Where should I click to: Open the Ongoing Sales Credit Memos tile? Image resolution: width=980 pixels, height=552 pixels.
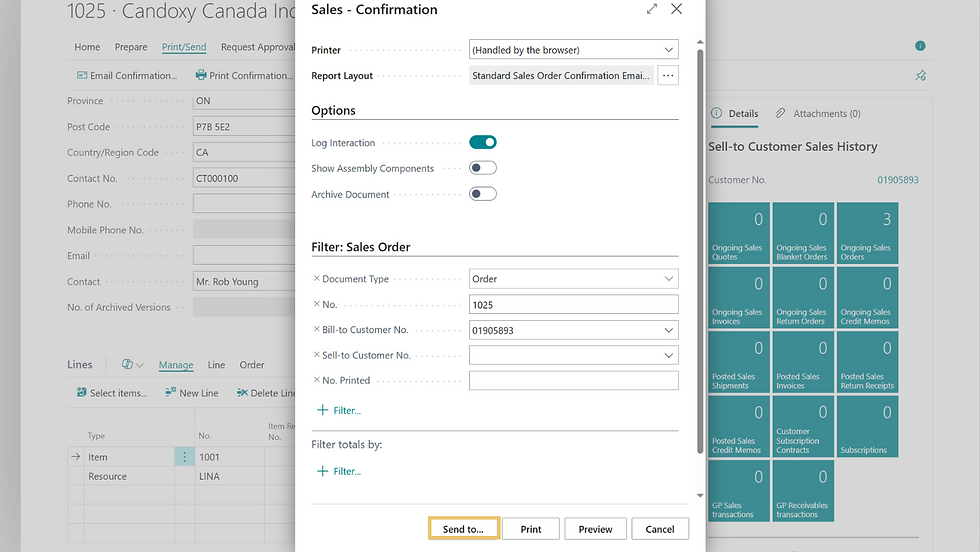pyautogui.click(x=868, y=298)
